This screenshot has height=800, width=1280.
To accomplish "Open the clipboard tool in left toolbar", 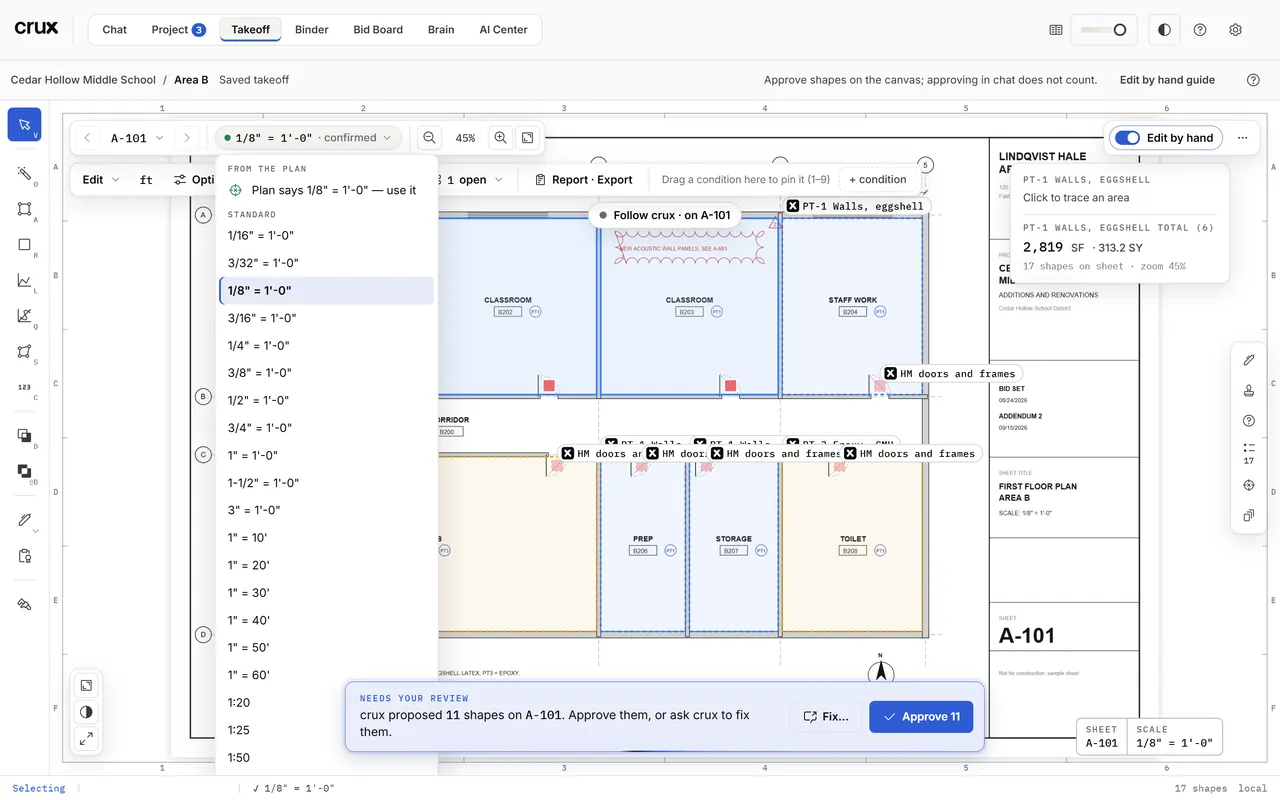I will tap(25, 556).
